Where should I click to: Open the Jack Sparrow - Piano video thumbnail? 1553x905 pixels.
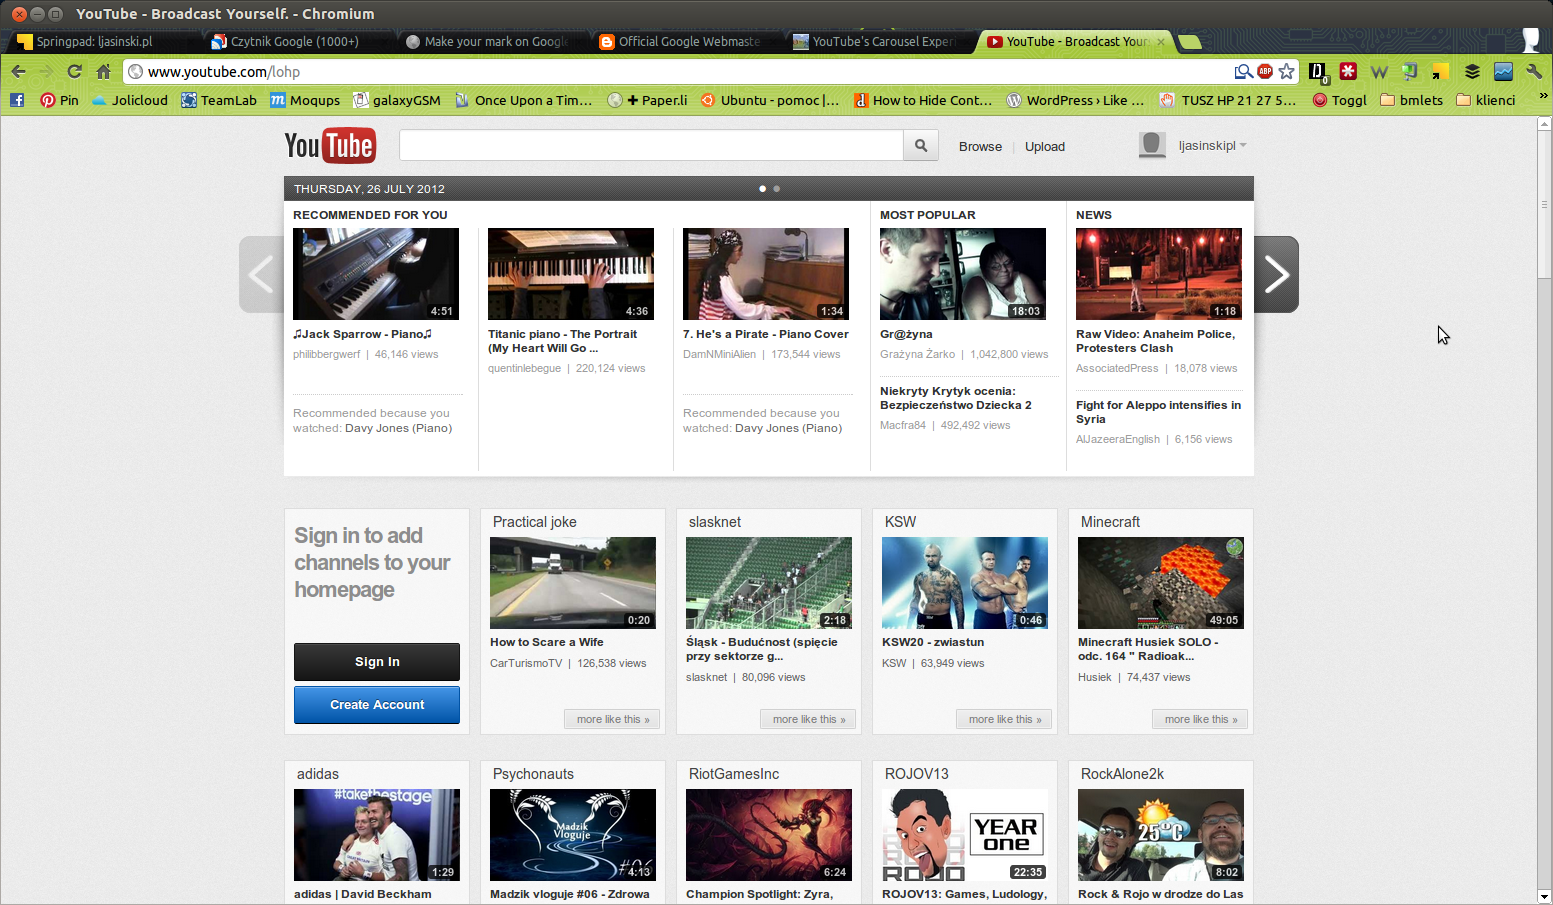[x=376, y=274]
